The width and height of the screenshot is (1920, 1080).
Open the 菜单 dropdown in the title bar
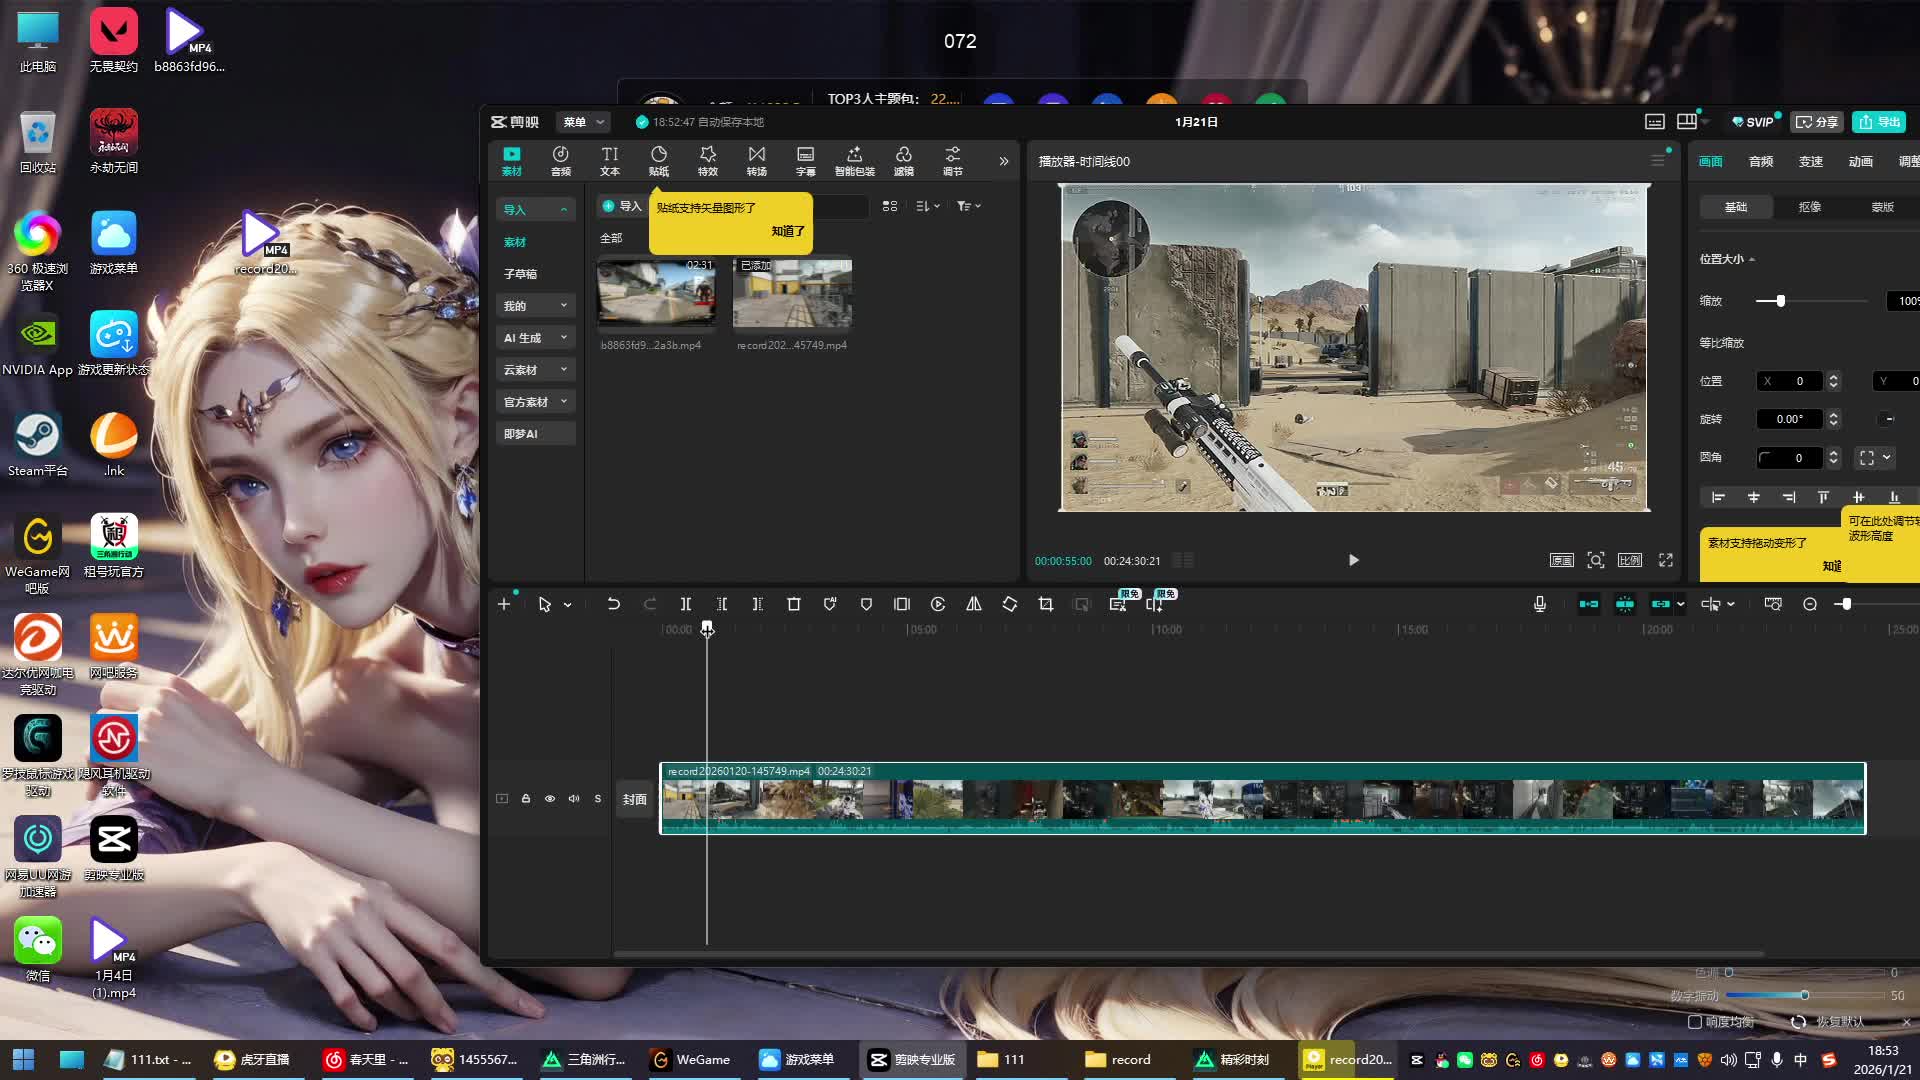click(x=584, y=122)
